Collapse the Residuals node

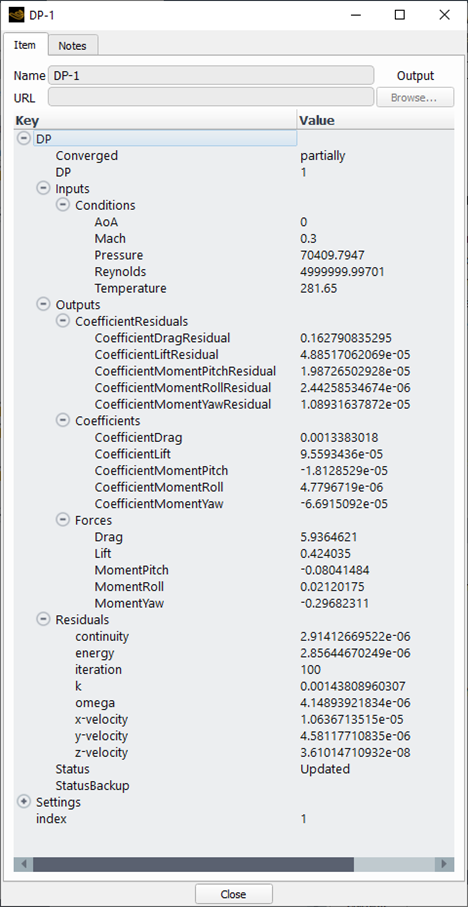(43, 620)
